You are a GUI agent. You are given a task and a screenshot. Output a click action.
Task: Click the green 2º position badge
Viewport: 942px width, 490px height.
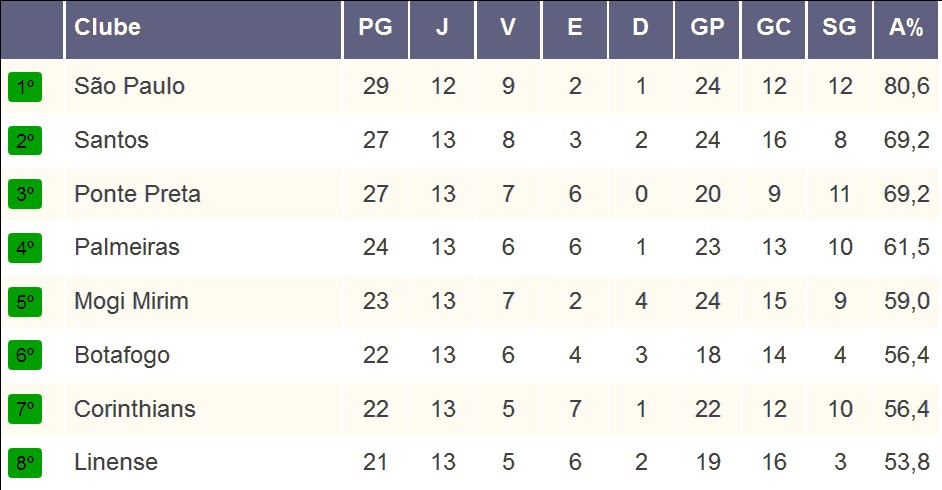click(x=25, y=141)
